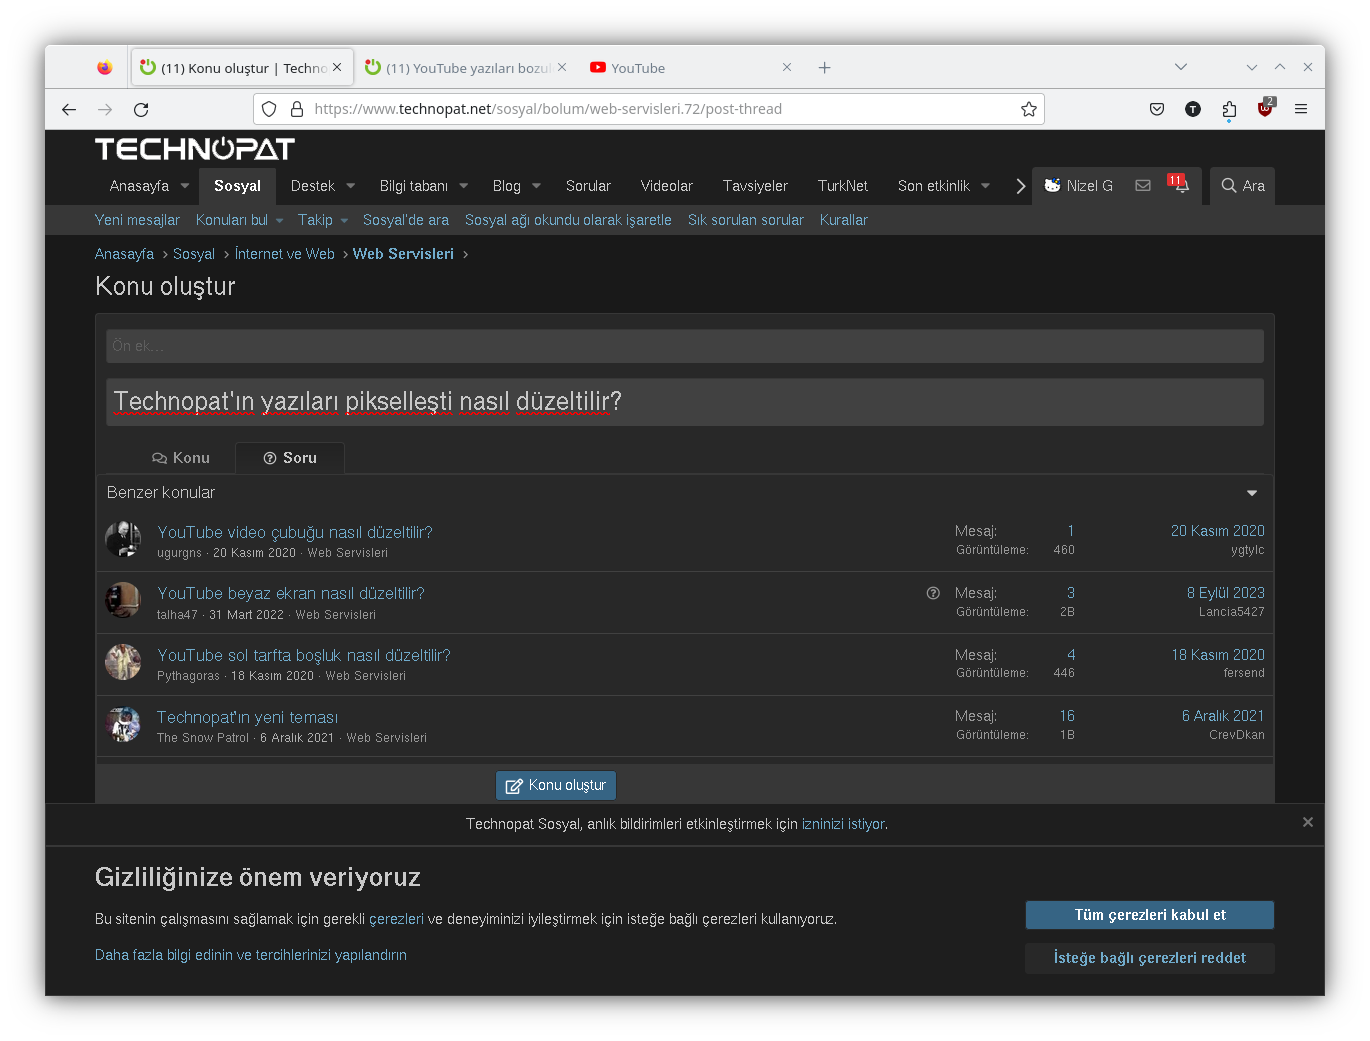
Task: Click the arrow to reveal more navigation items
Action: tap(1020, 186)
